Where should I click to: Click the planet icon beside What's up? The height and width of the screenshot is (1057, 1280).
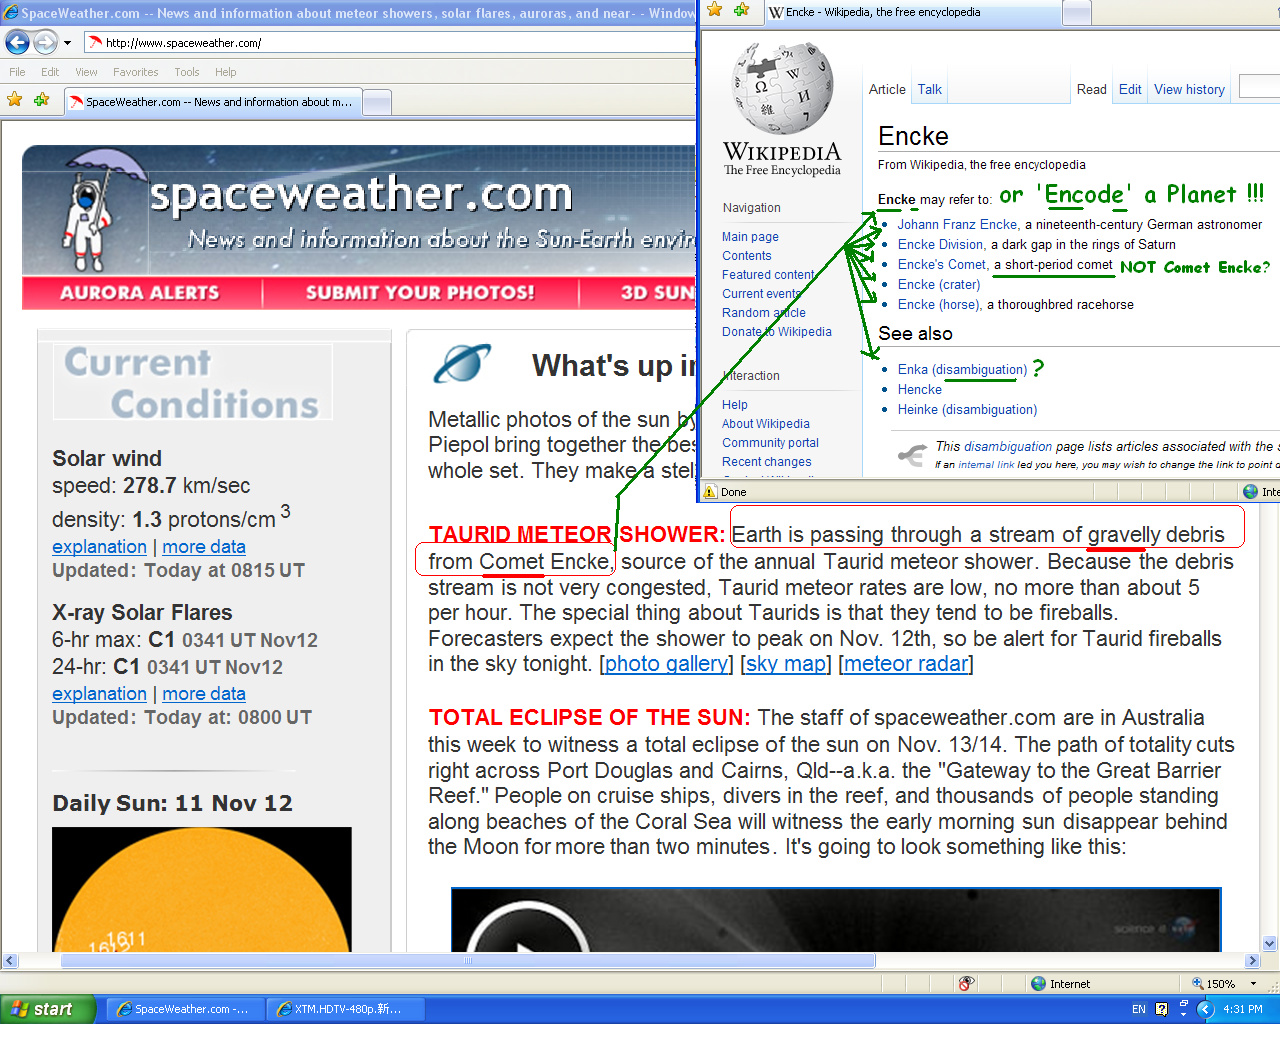pos(462,364)
